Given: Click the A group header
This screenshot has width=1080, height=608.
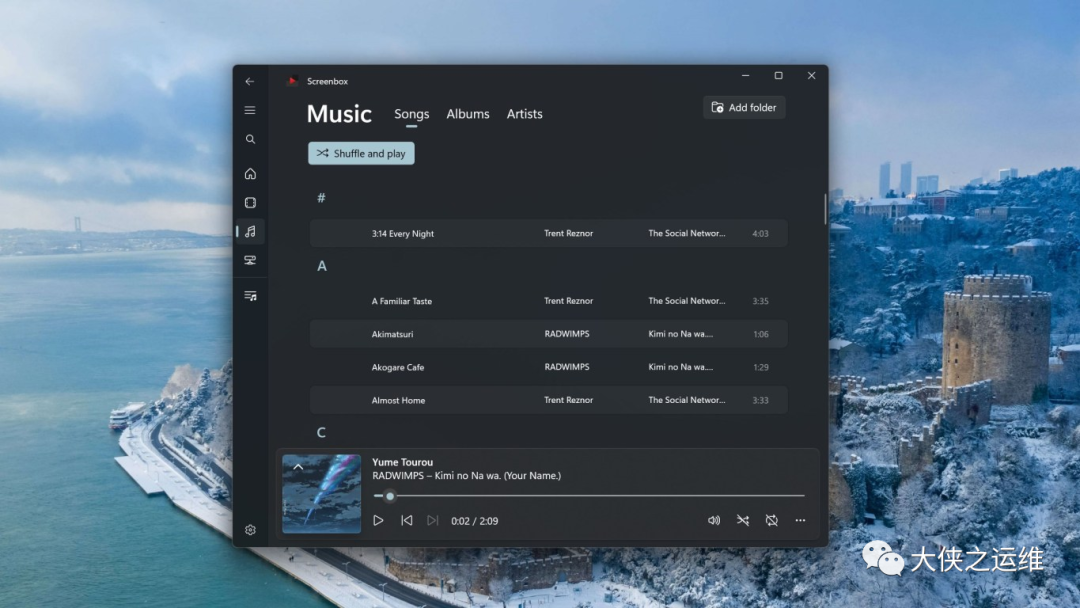Looking at the screenshot, I should (x=322, y=266).
